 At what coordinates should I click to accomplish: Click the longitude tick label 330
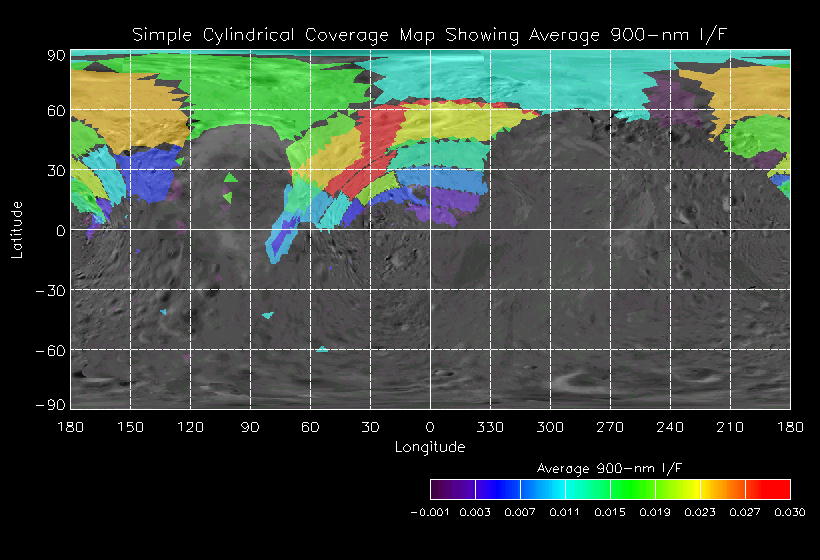[x=490, y=427]
